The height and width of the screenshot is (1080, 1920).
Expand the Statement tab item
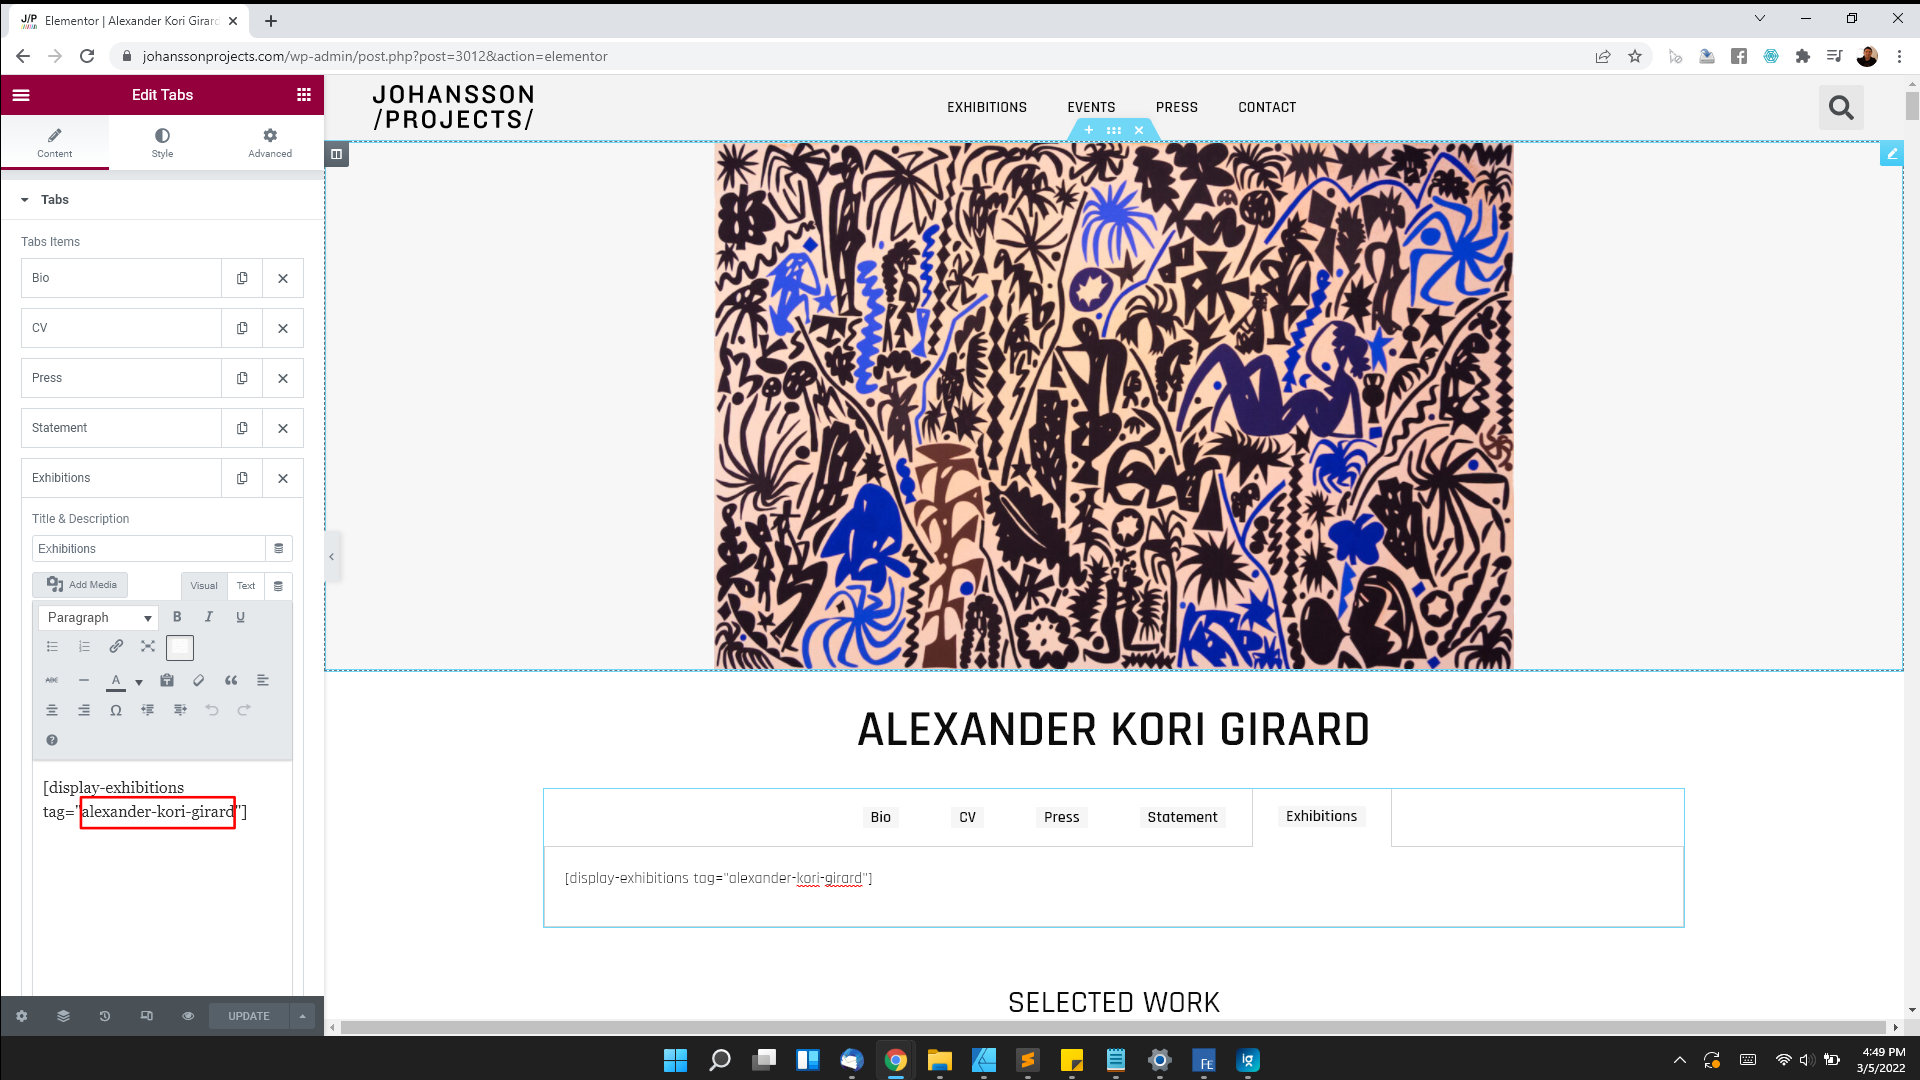[121, 428]
